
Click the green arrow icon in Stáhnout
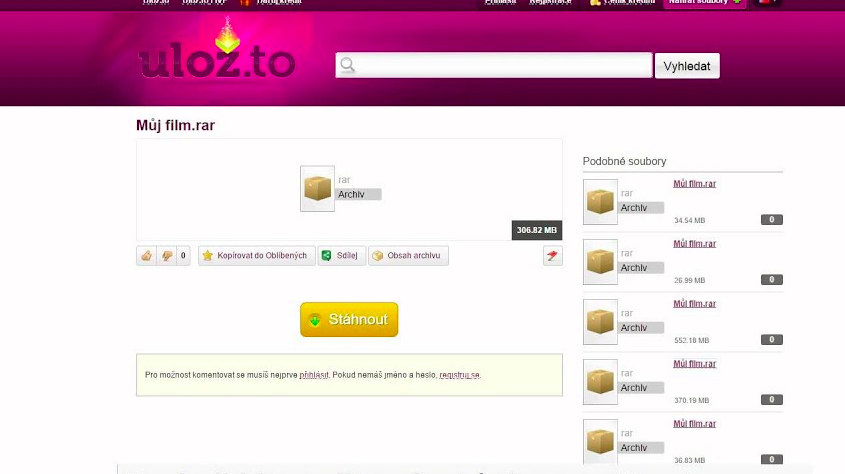[315, 320]
